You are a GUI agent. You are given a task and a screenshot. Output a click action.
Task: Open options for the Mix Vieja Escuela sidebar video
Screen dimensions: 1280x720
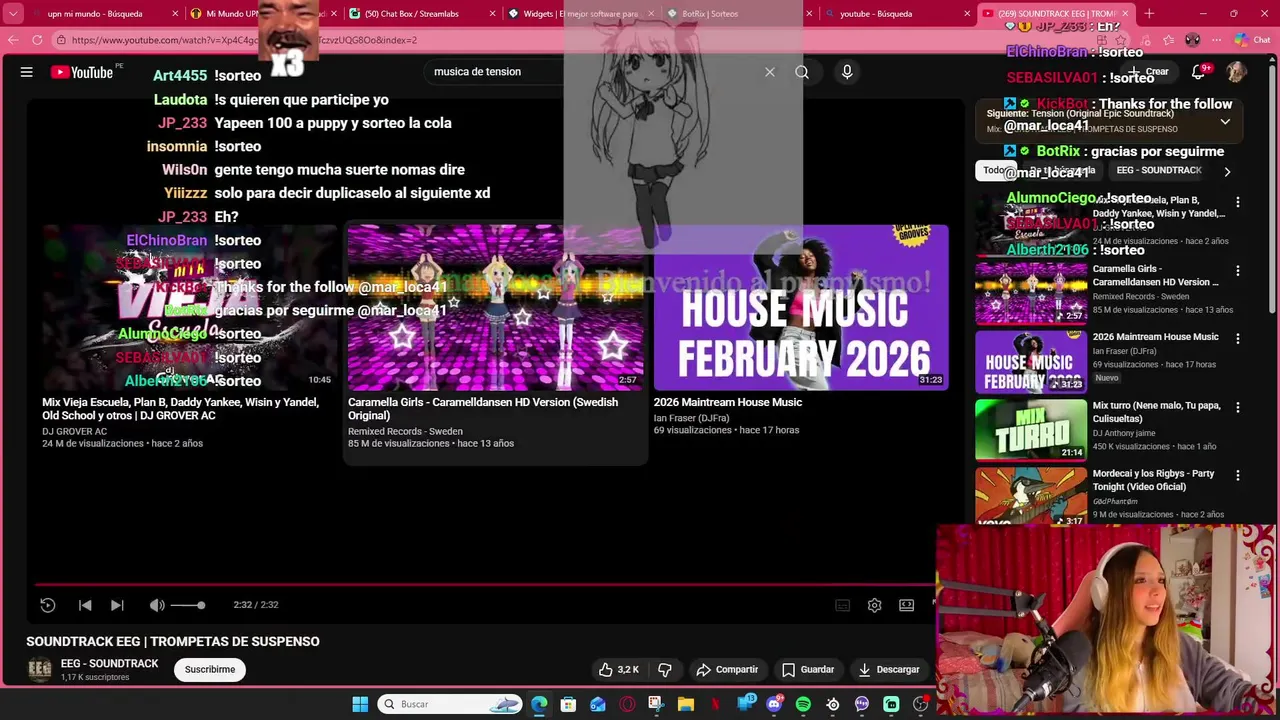point(1238,203)
